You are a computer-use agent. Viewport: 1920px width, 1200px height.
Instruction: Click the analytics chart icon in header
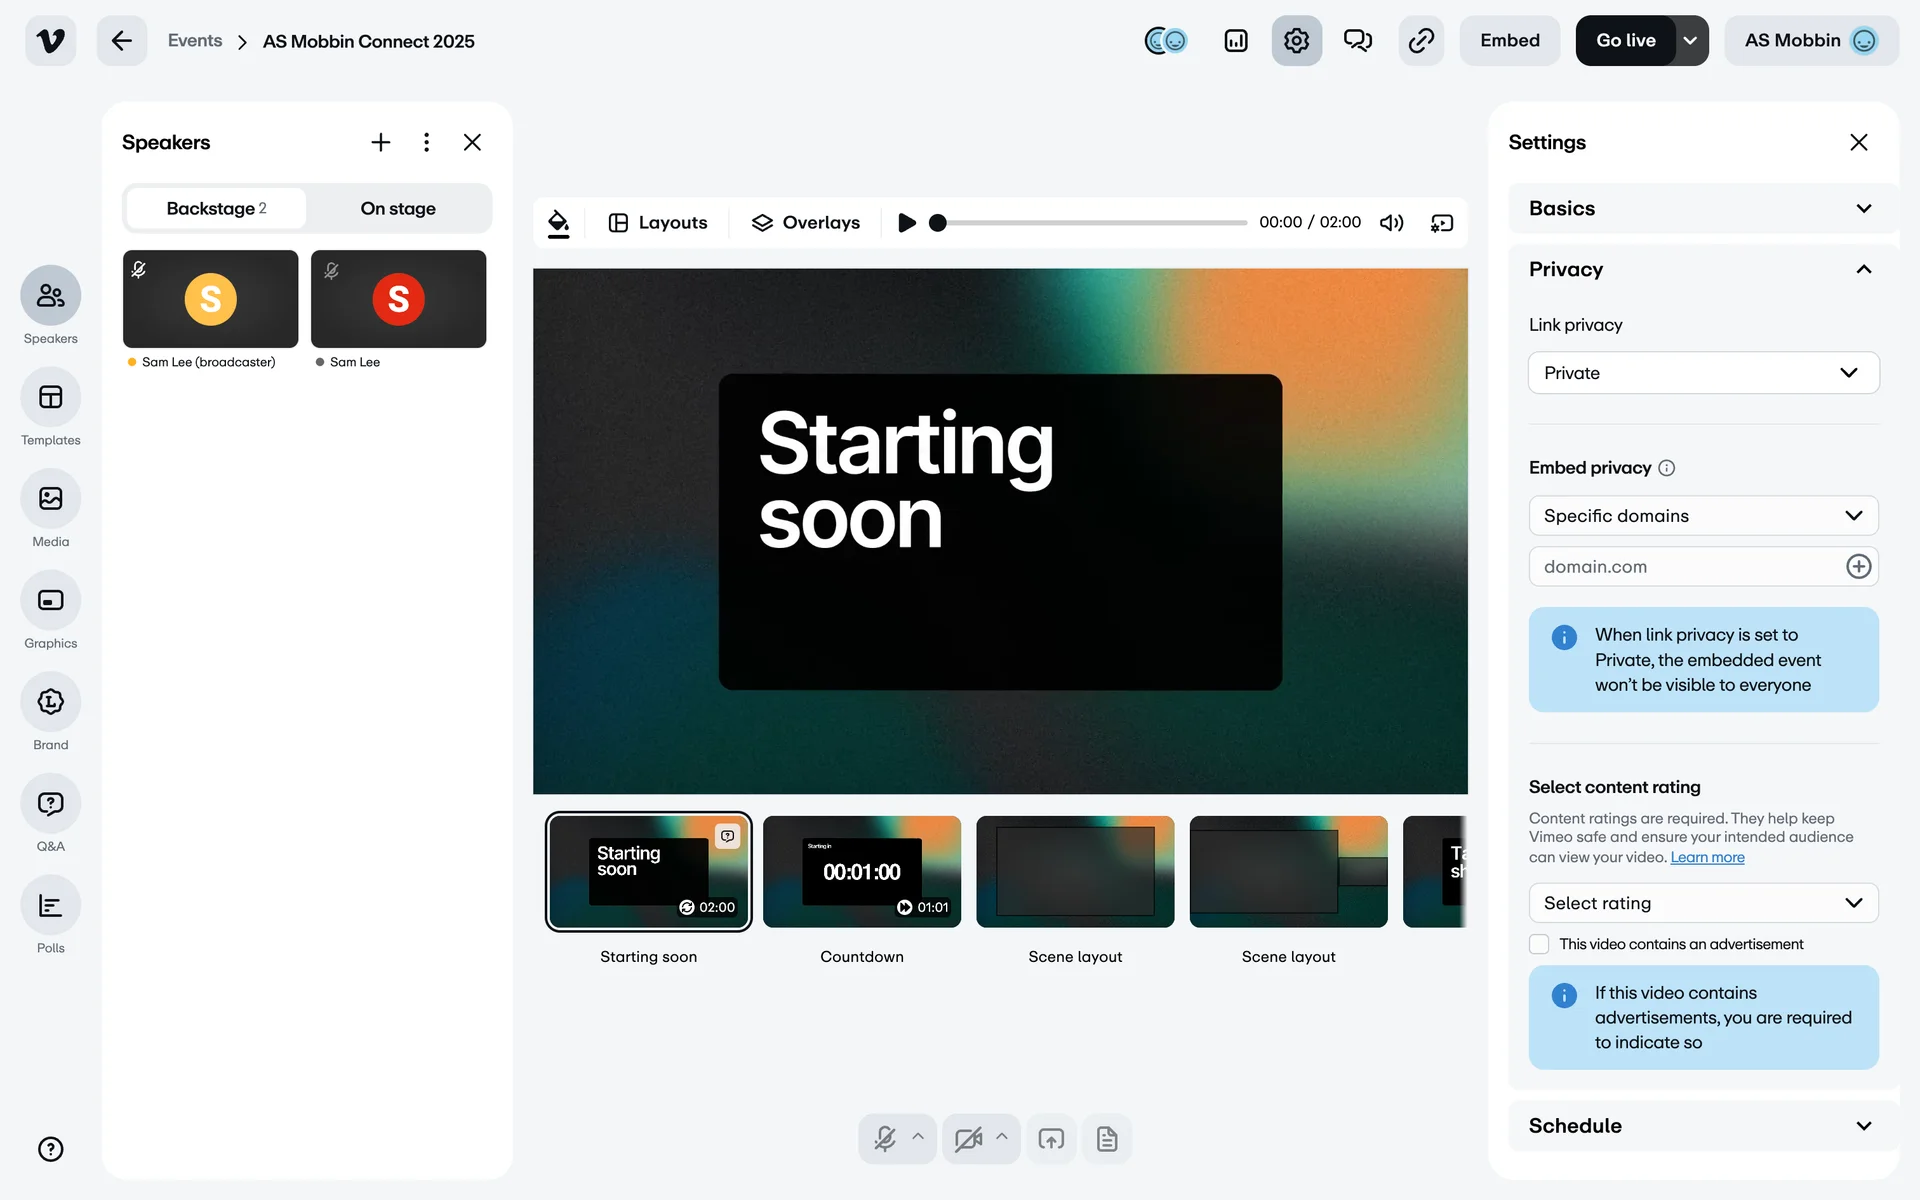(1236, 41)
